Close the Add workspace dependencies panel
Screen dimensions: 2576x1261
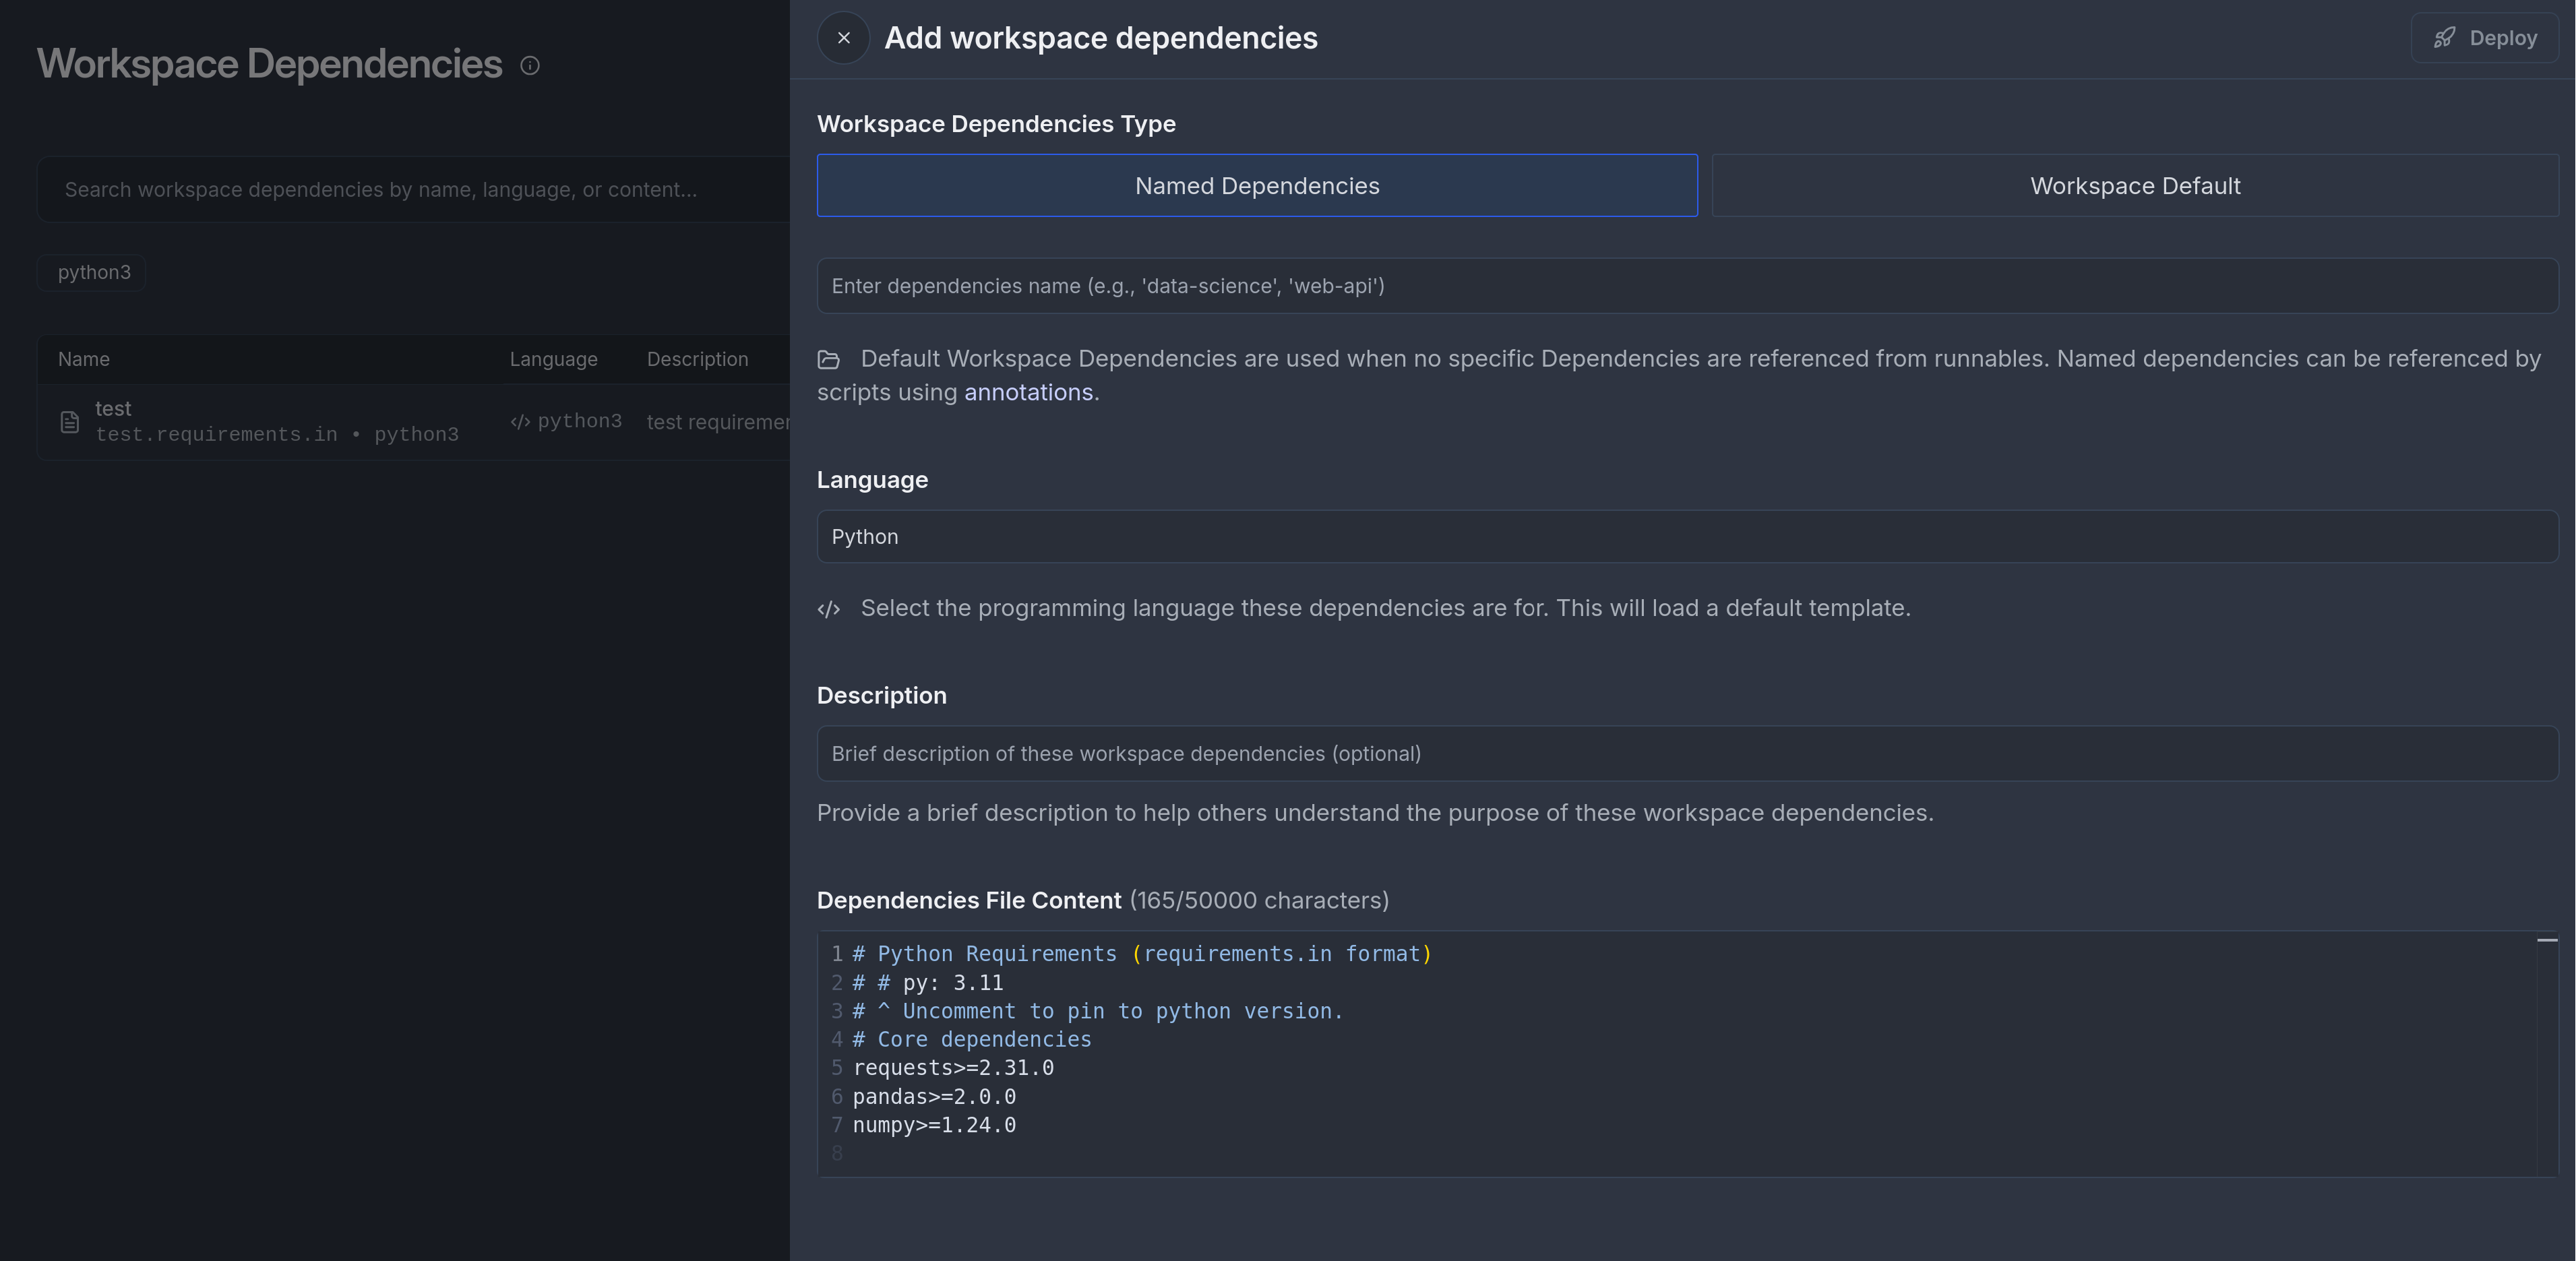pos(843,37)
